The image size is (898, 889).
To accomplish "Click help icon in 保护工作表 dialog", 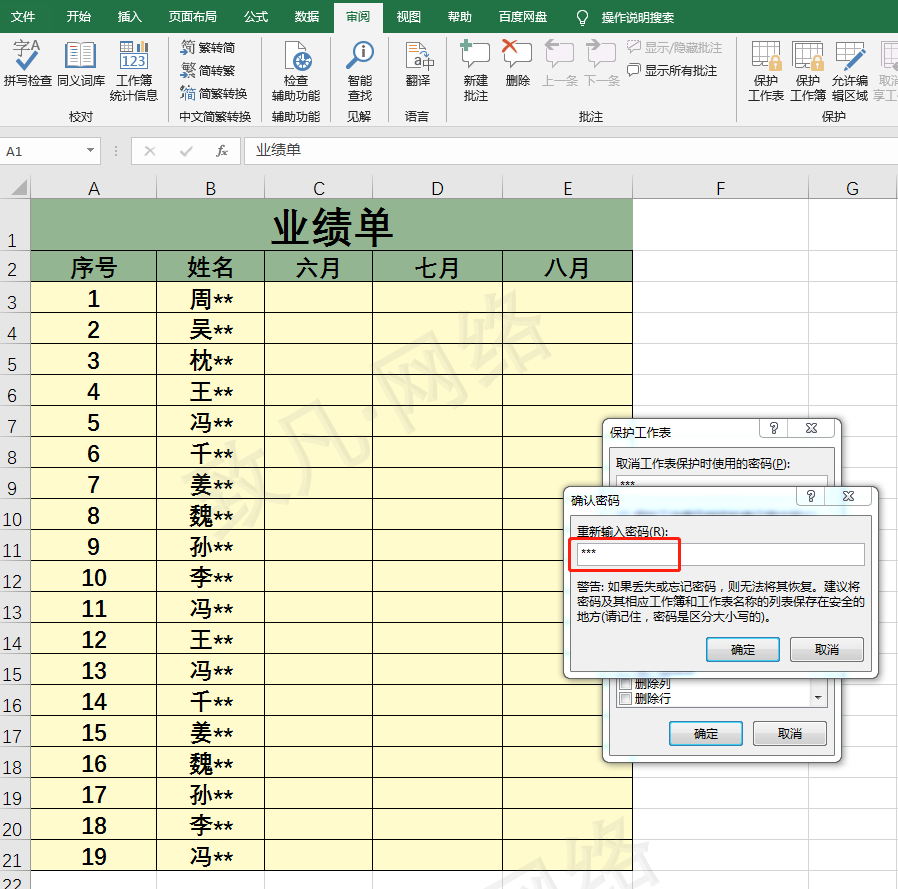I will pyautogui.click(x=774, y=428).
